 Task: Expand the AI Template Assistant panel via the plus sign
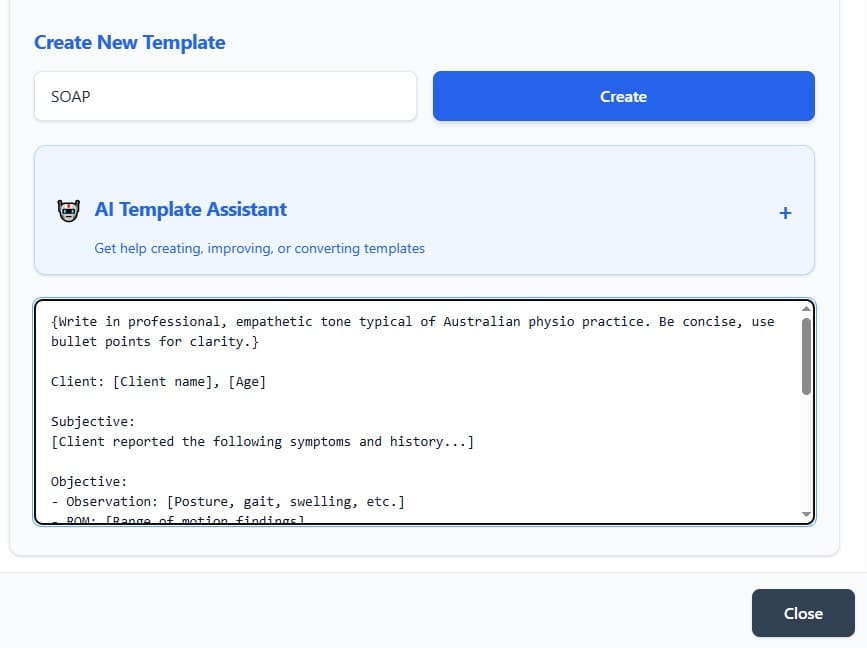coord(786,212)
